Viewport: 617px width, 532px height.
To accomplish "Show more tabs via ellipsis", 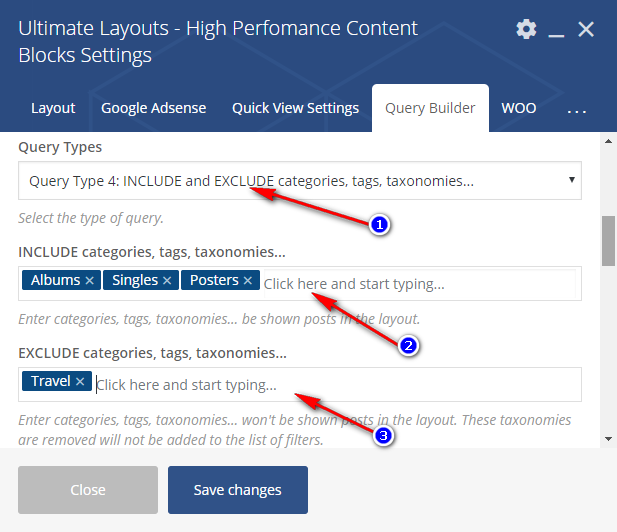I will pyautogui.click(x=576, y=109).
